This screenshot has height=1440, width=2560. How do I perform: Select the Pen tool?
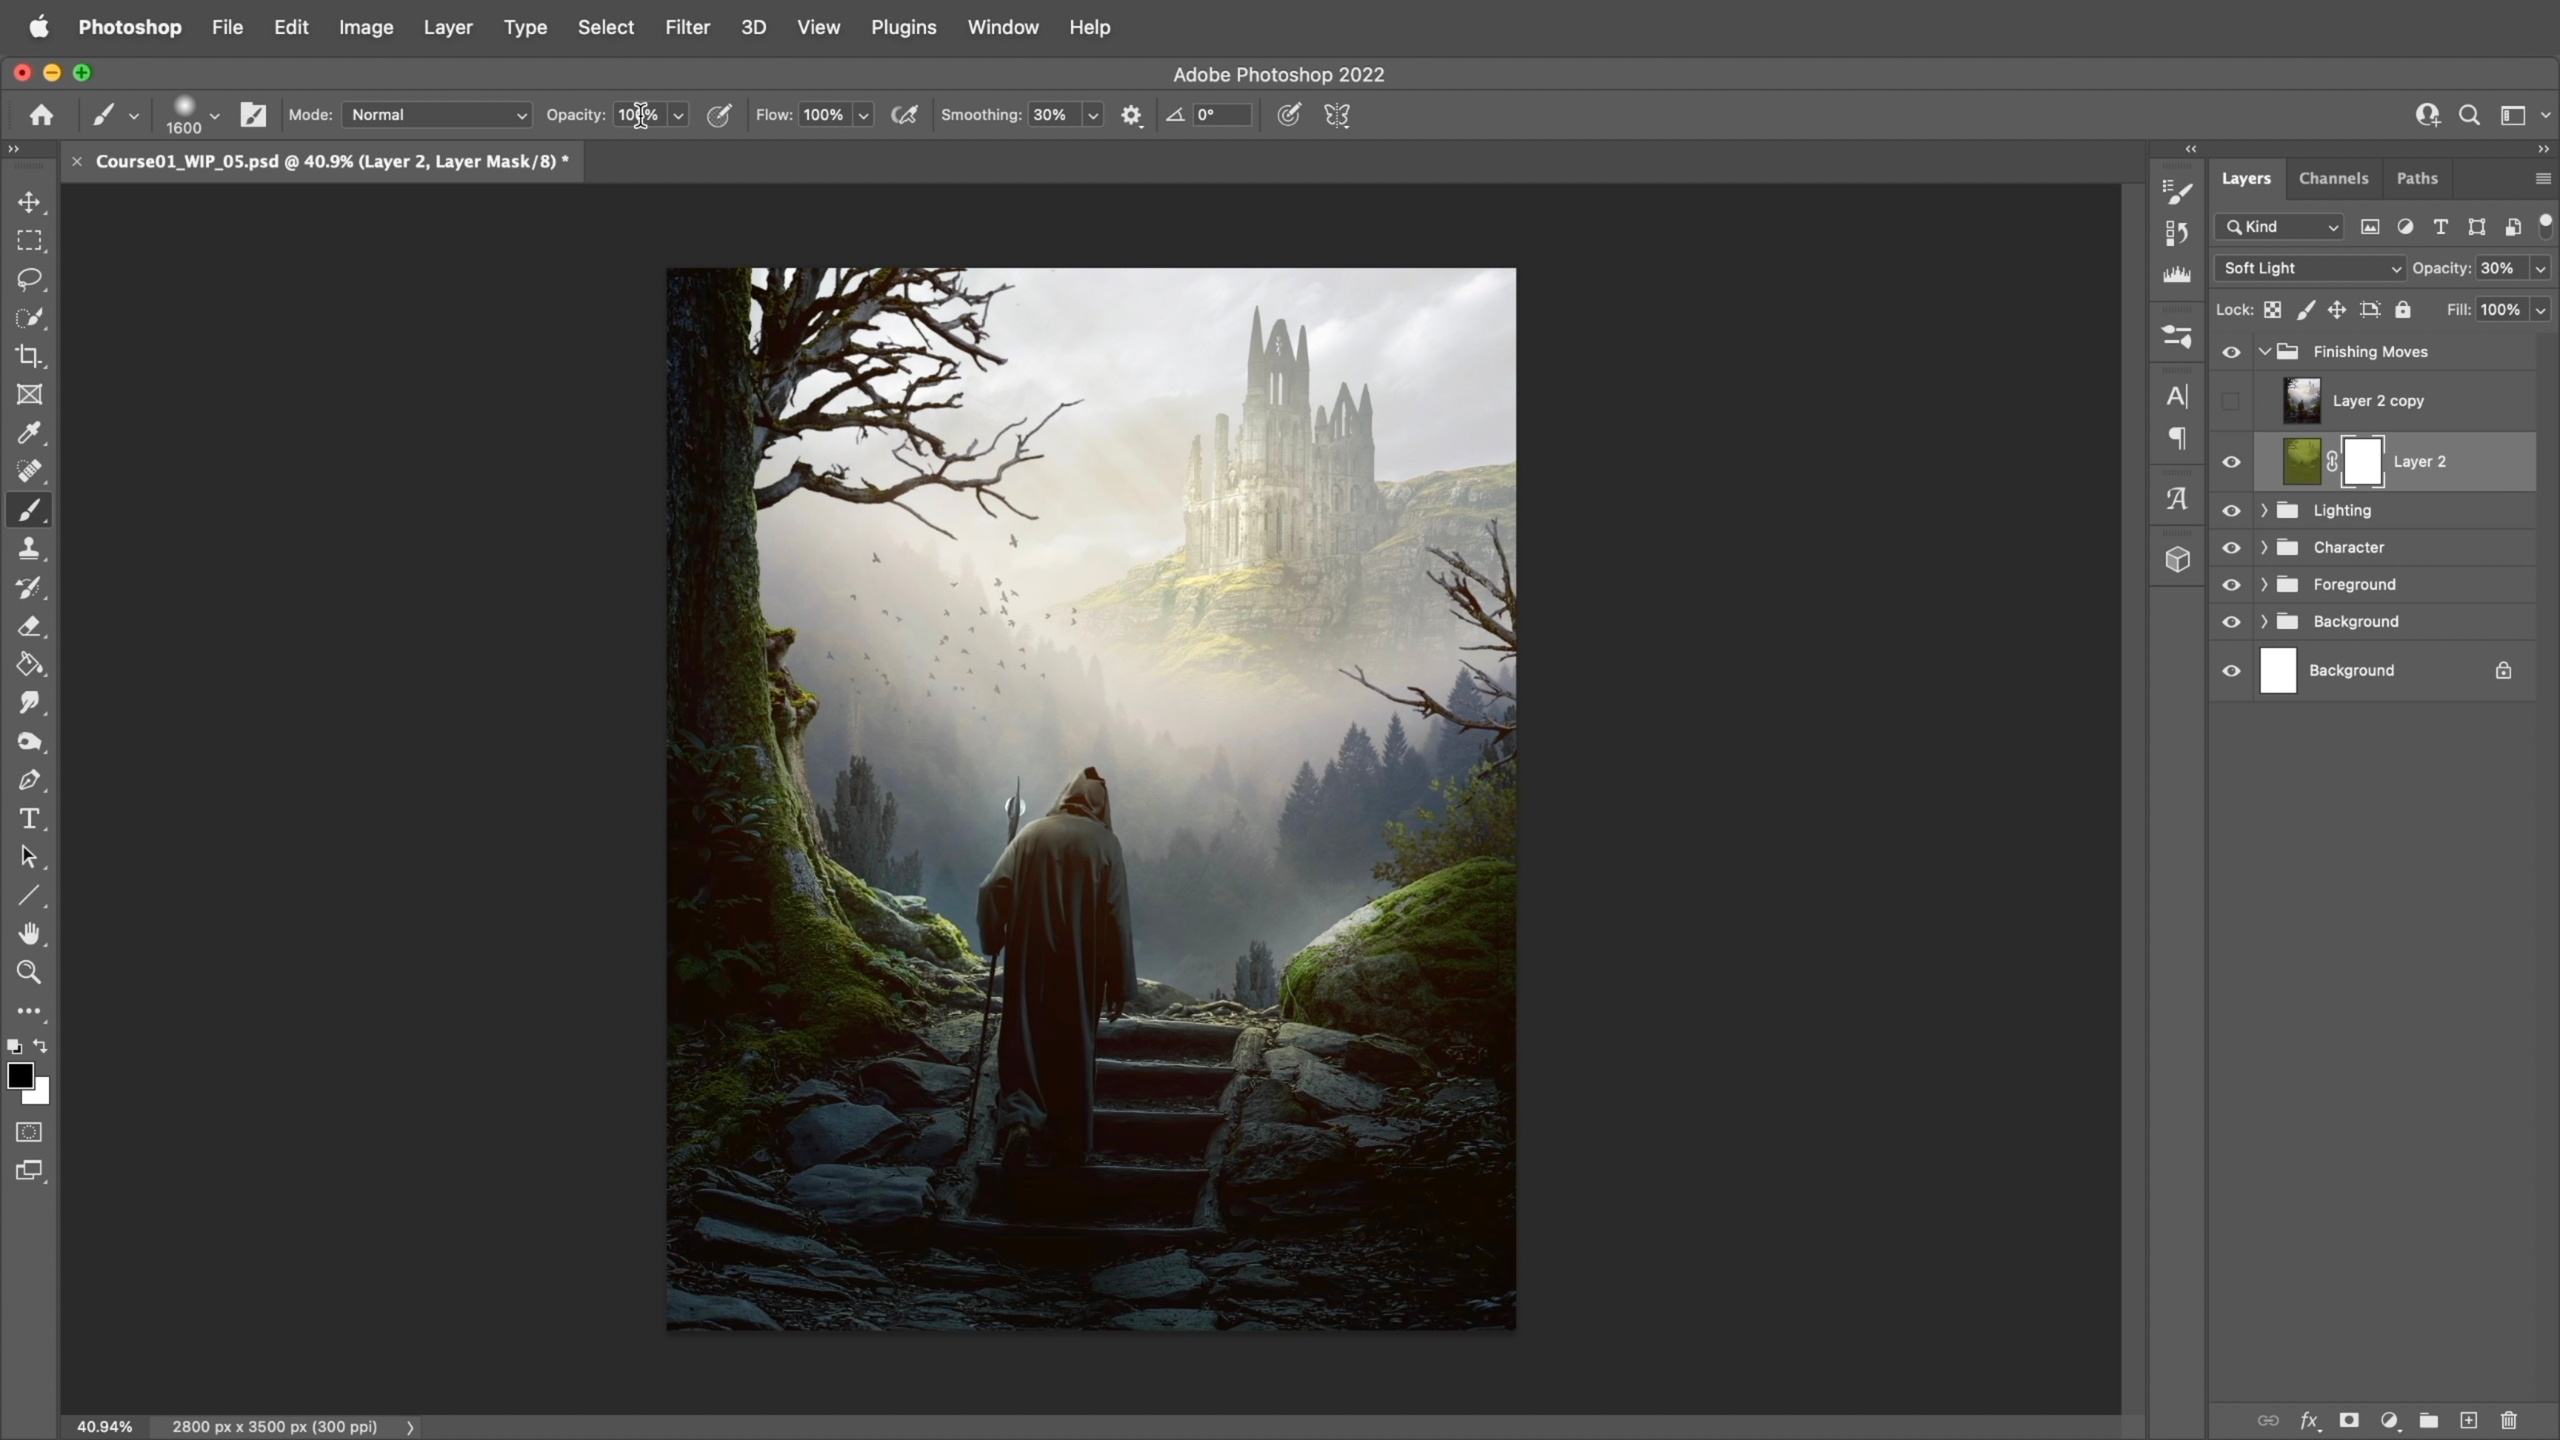coord(29,780)
